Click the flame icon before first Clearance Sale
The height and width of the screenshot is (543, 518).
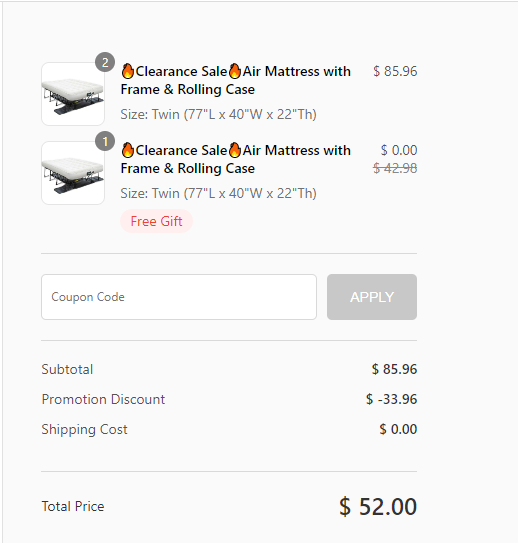click(x=128, y=71)
